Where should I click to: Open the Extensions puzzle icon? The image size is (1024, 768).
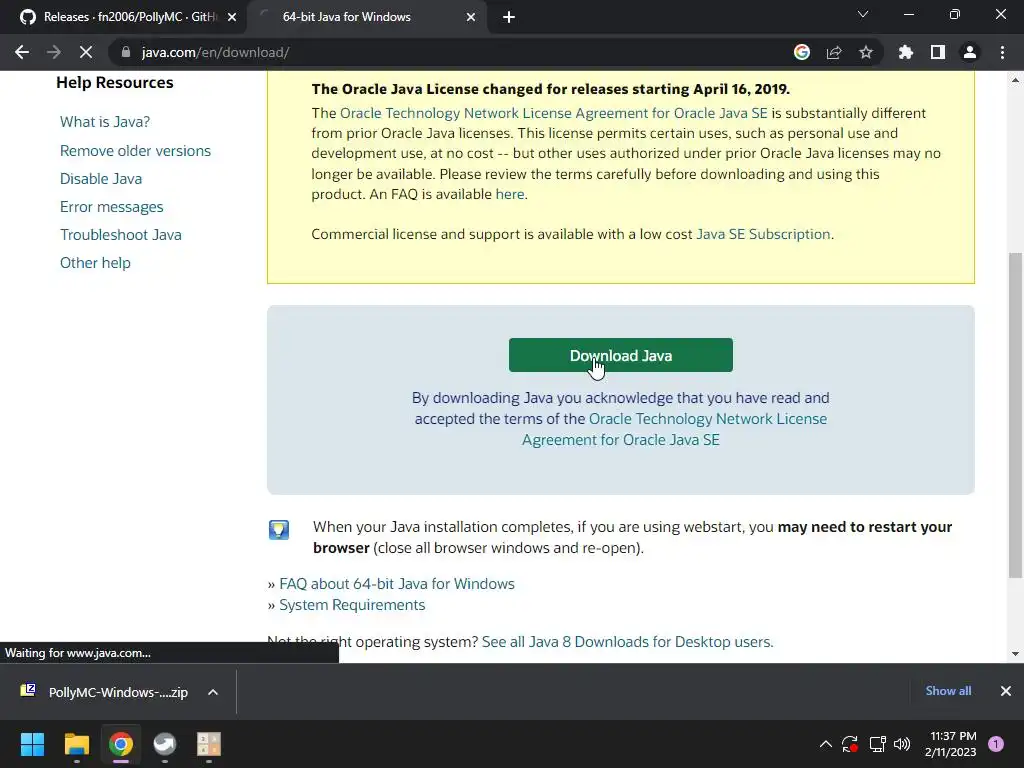[906, 52]
